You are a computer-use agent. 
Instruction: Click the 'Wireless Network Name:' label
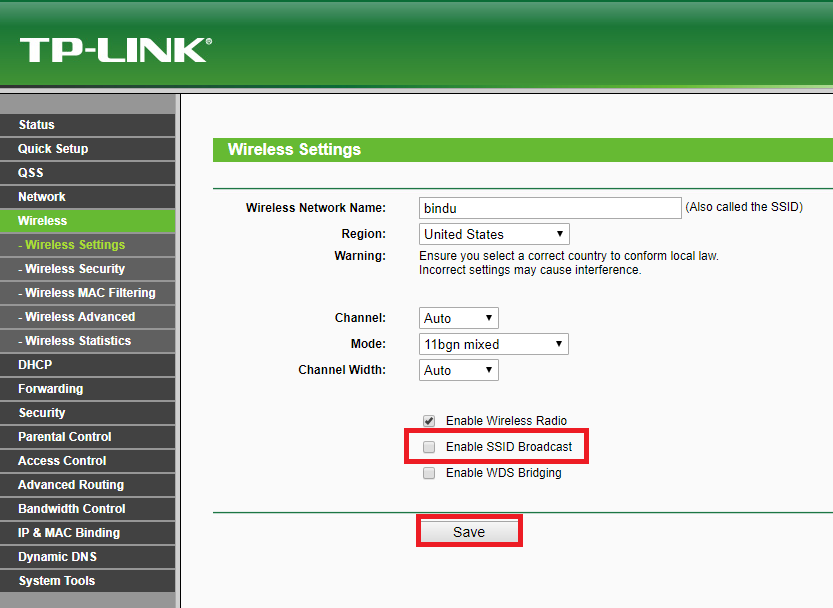point(316,208)
